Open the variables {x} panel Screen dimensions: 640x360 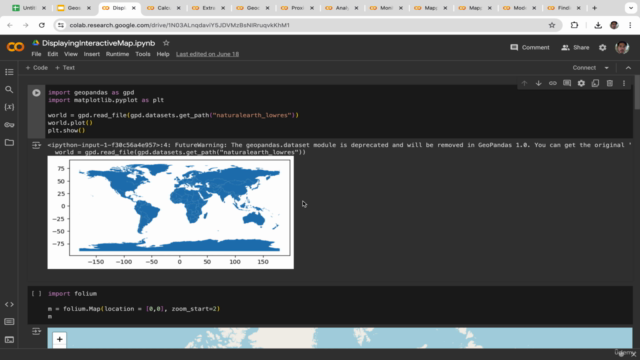(9, 107)
